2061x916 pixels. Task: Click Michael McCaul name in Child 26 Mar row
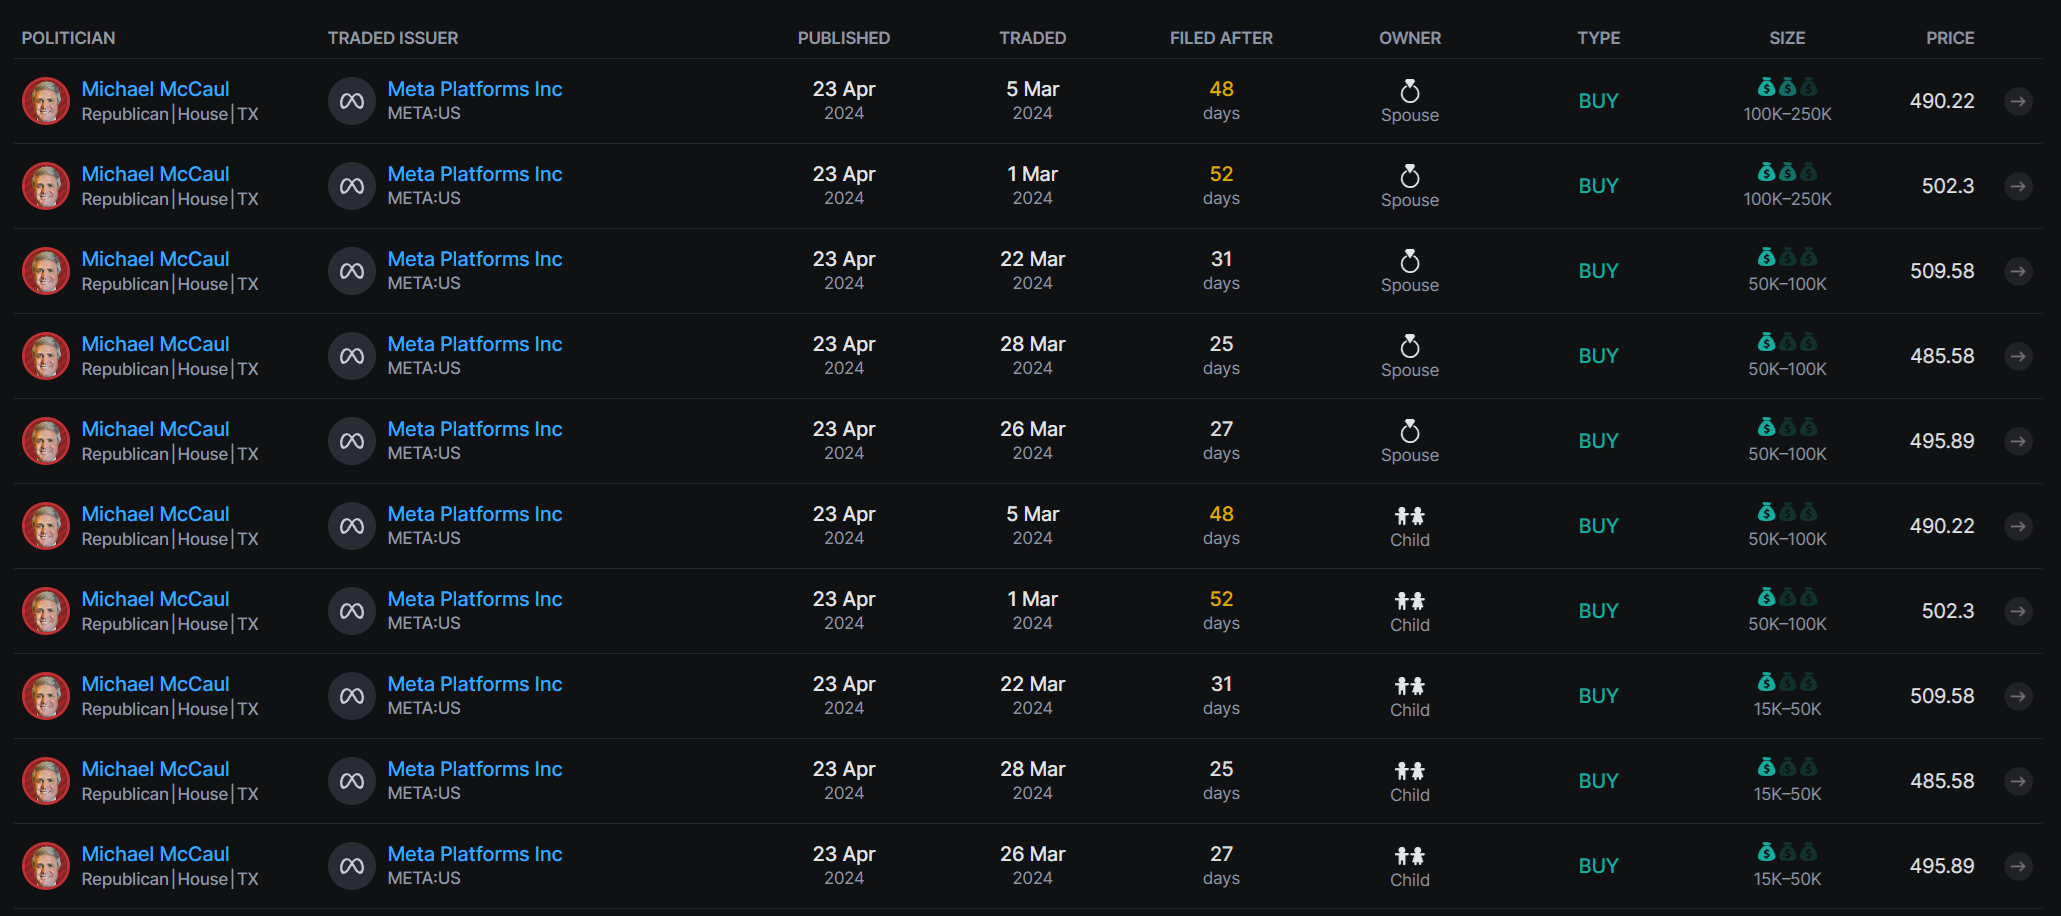pyautogui.click(x=155, y=854)
